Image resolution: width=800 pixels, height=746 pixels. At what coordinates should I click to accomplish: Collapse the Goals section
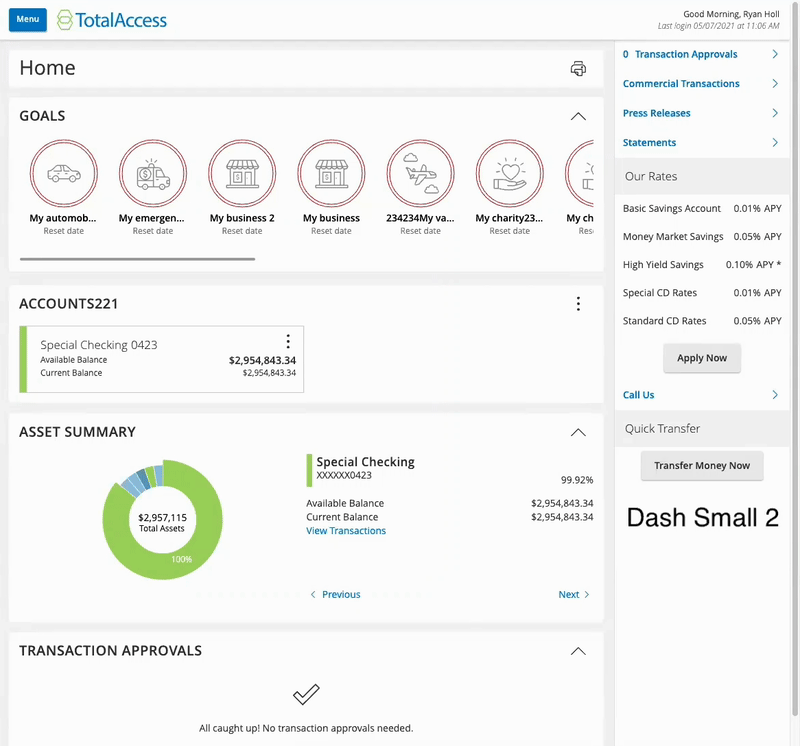[x=578, y=116]
